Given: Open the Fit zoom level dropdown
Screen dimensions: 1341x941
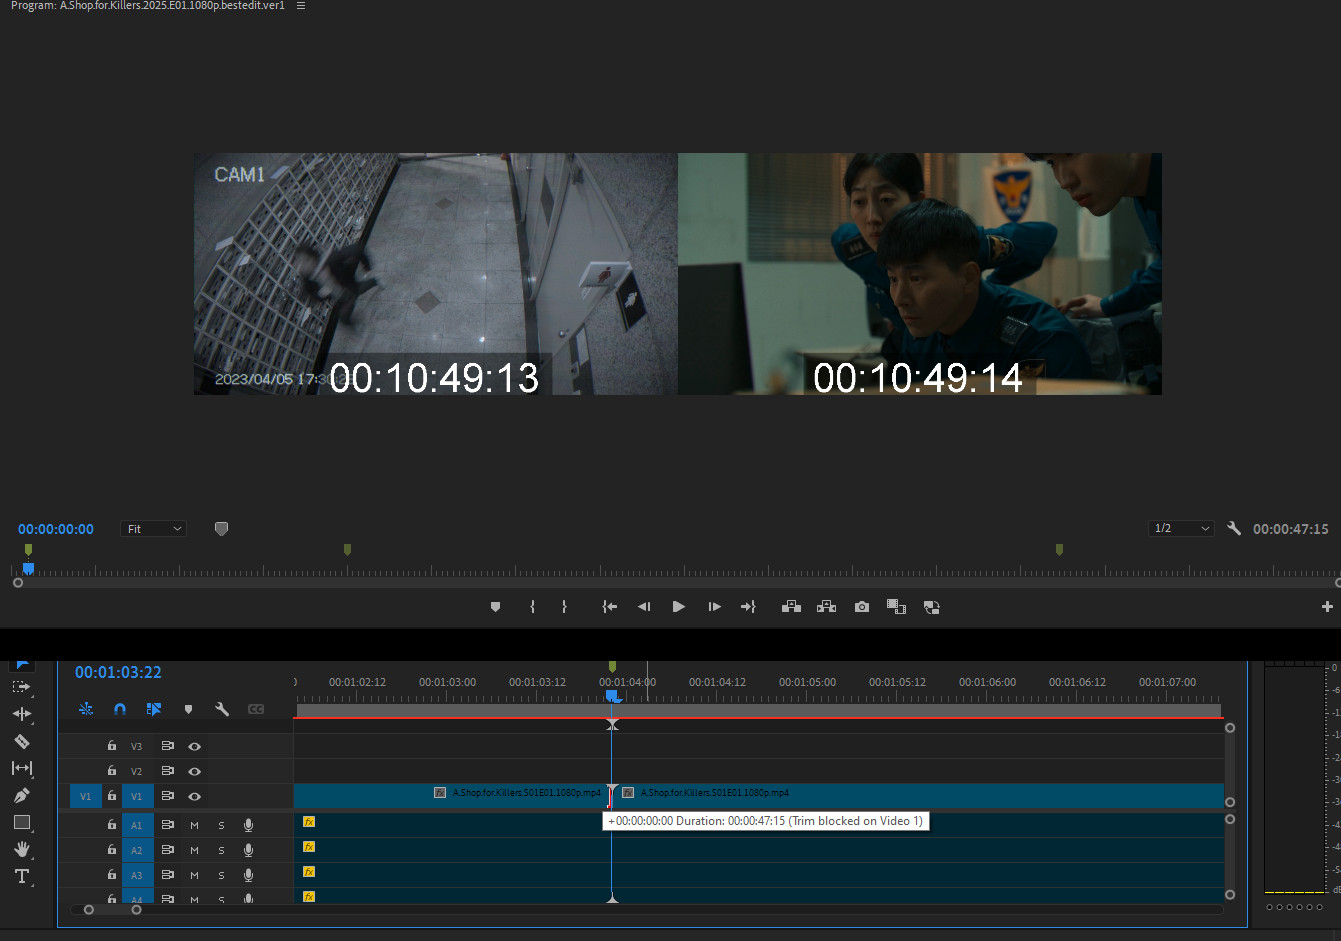Looking at the screenshot, I should 154,529.
